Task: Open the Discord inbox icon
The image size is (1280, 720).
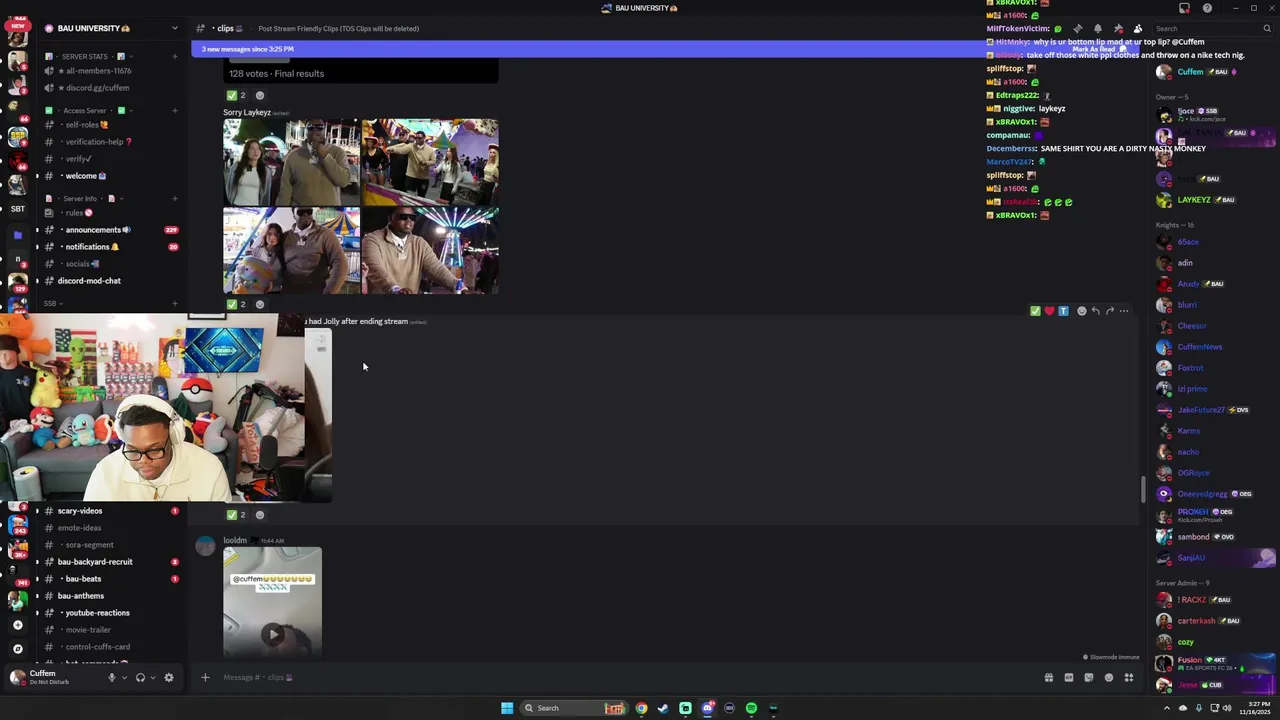Action: pyautogui.click(x=1185, y=8)
